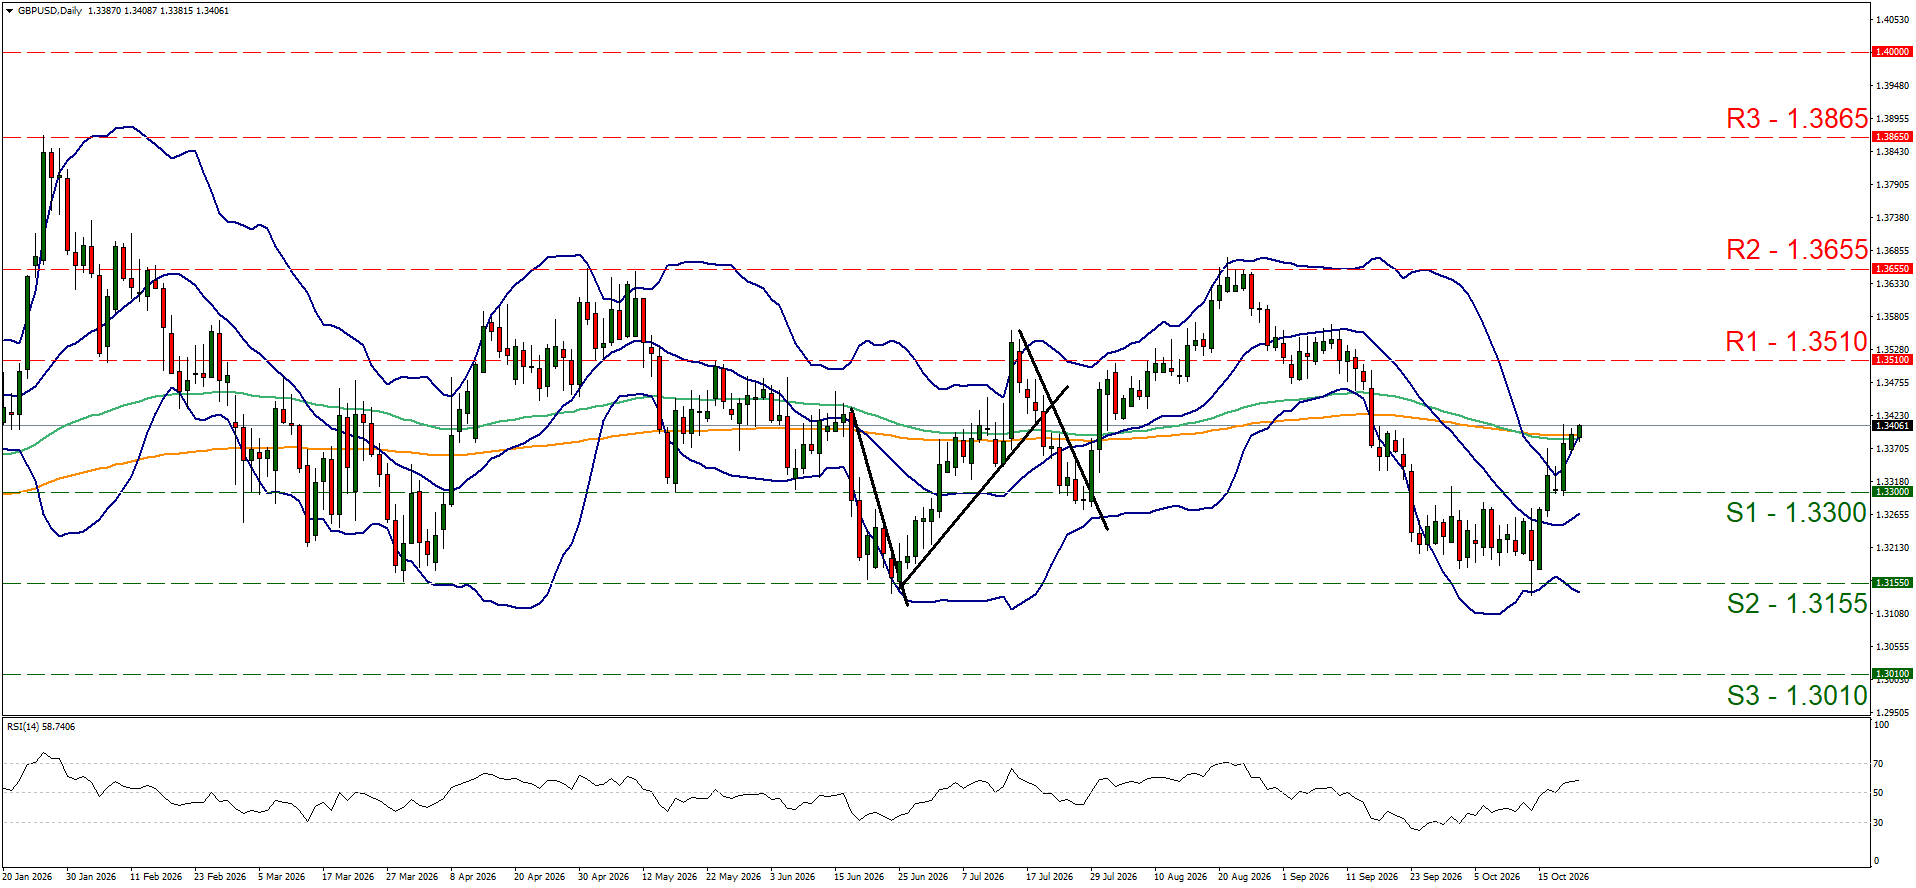This screenshot has width=1916, height=888.
Task: Click the green 1.31550 price tag
Action: pos(1892,583)
